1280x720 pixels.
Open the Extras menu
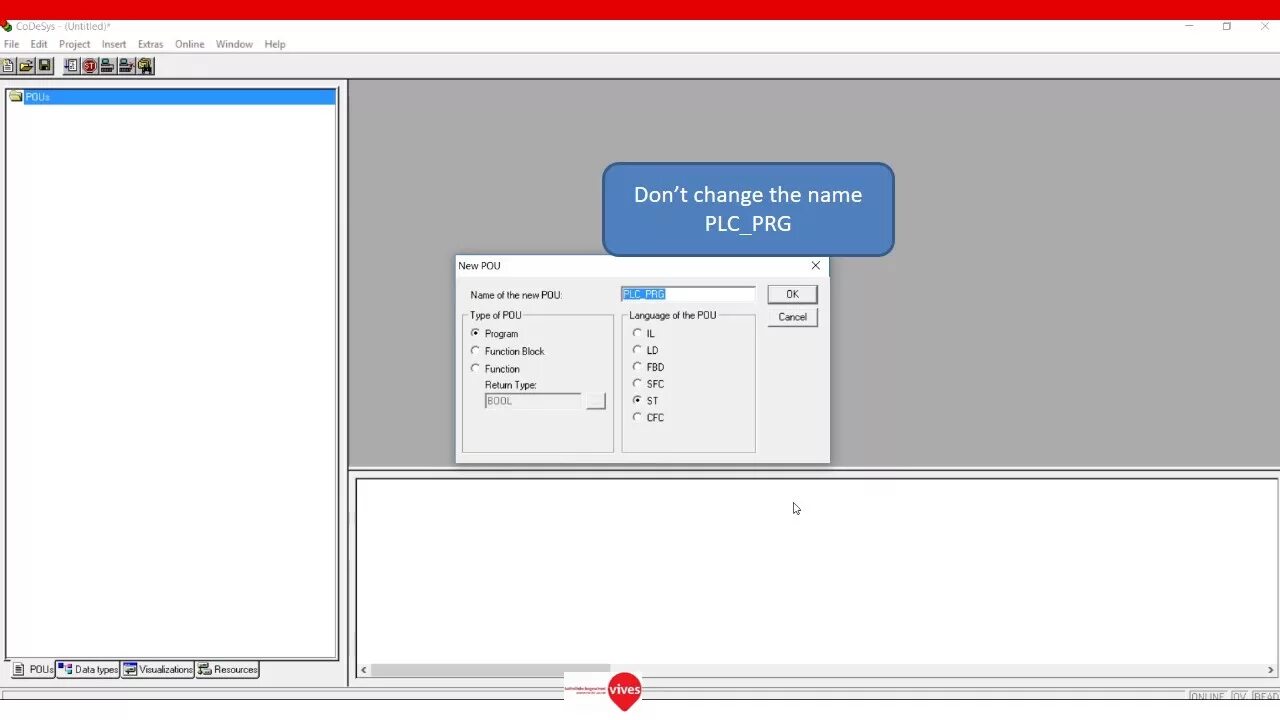(x=150, y=44)
